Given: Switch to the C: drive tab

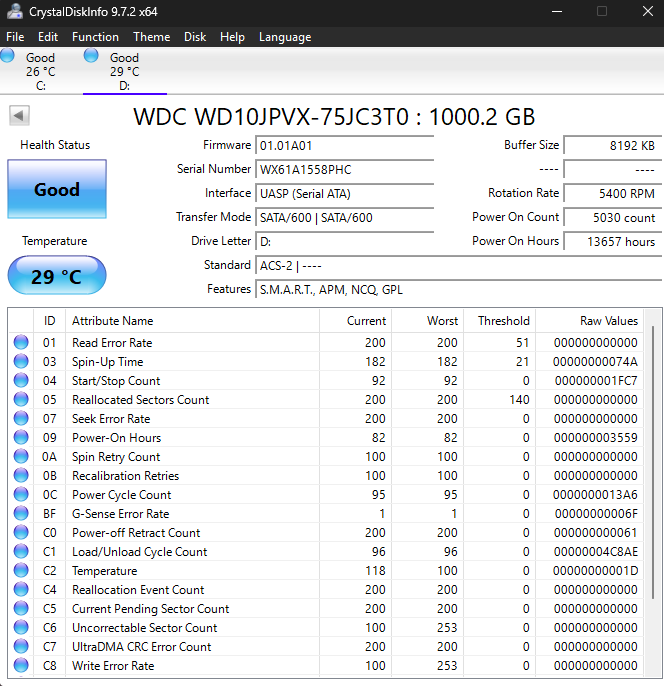Looking at the screenshot, I should (40, 71).
